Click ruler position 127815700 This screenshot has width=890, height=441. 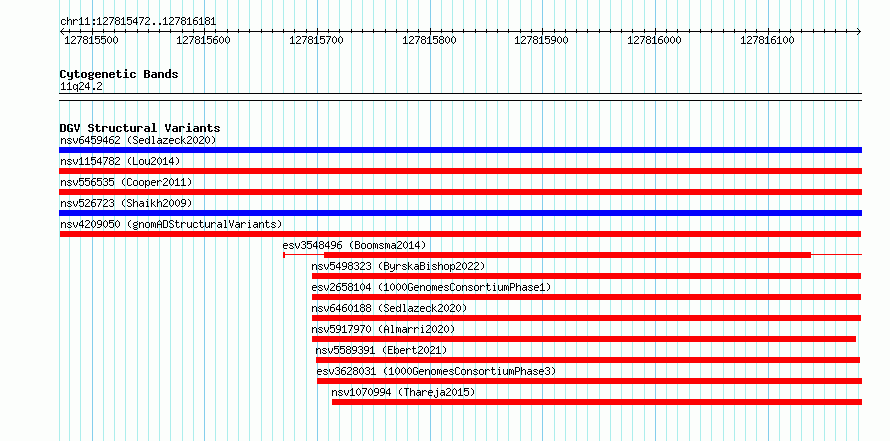pos(316,40)
